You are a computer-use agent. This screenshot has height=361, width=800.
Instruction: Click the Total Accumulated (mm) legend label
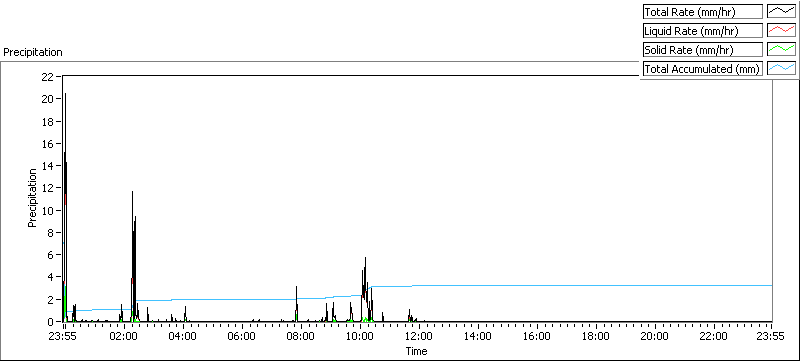(x=702, y=68)
